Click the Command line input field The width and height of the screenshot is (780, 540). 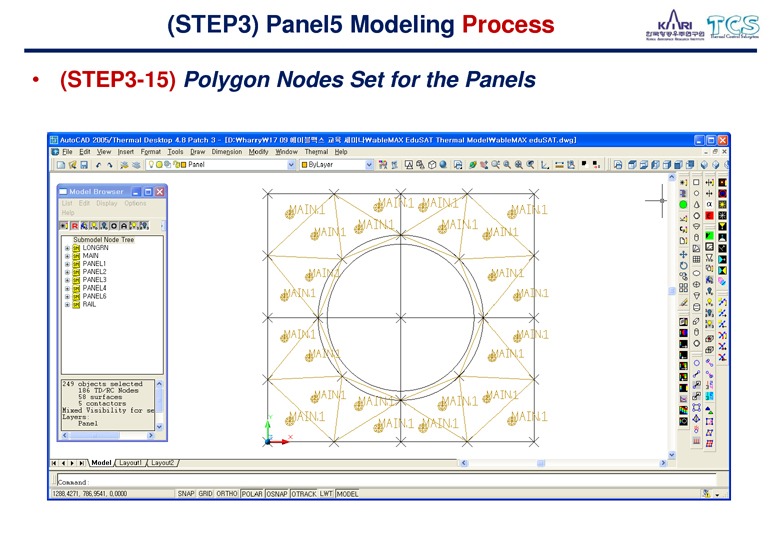pos(388,482)
